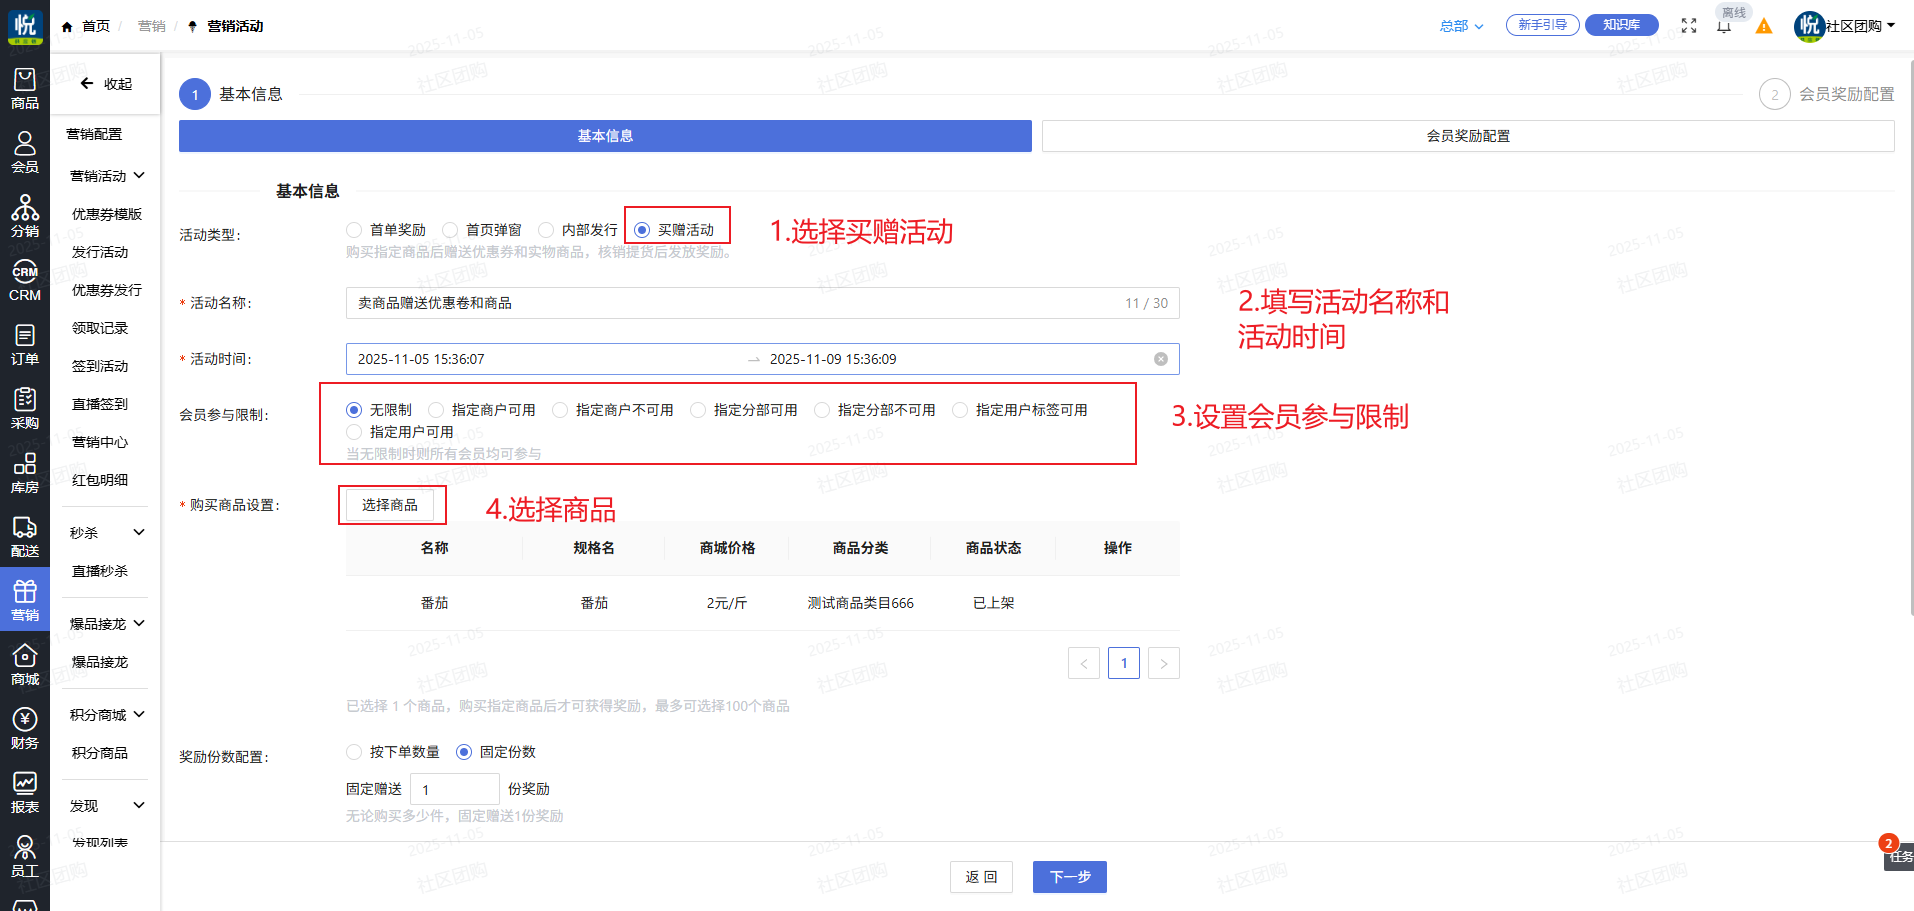Open the 订单 orders sidebar icon

[x=25, y=344]
